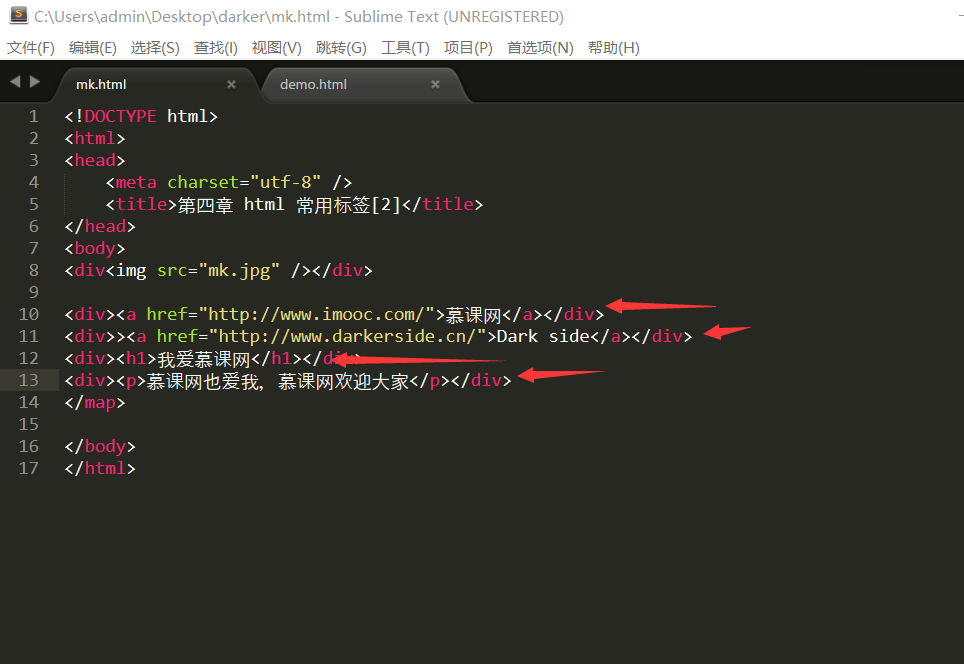Click the Sublime Text app icon in title bar
964x664 pixels.
pyautogui.click(x=19, y=15)
